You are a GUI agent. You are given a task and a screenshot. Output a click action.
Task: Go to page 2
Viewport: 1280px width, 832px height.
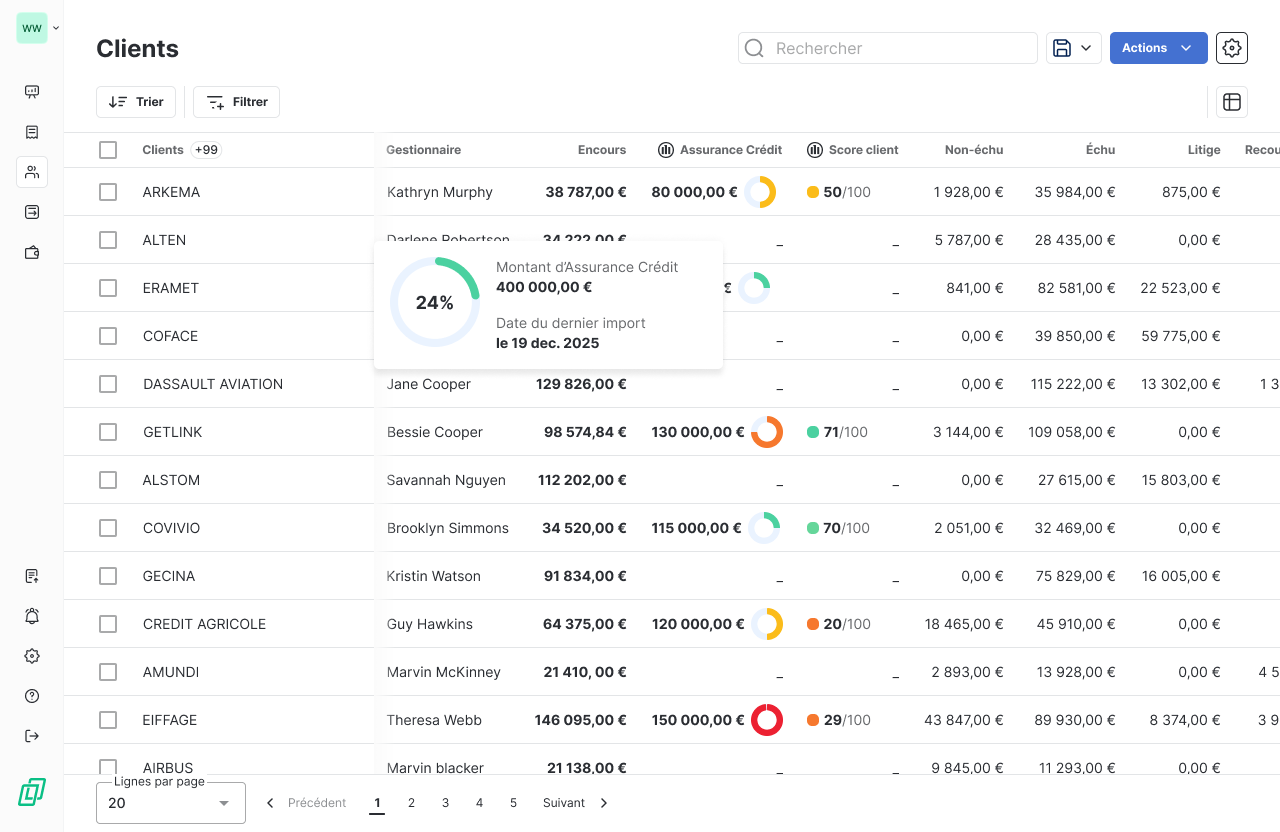[411, 803]
